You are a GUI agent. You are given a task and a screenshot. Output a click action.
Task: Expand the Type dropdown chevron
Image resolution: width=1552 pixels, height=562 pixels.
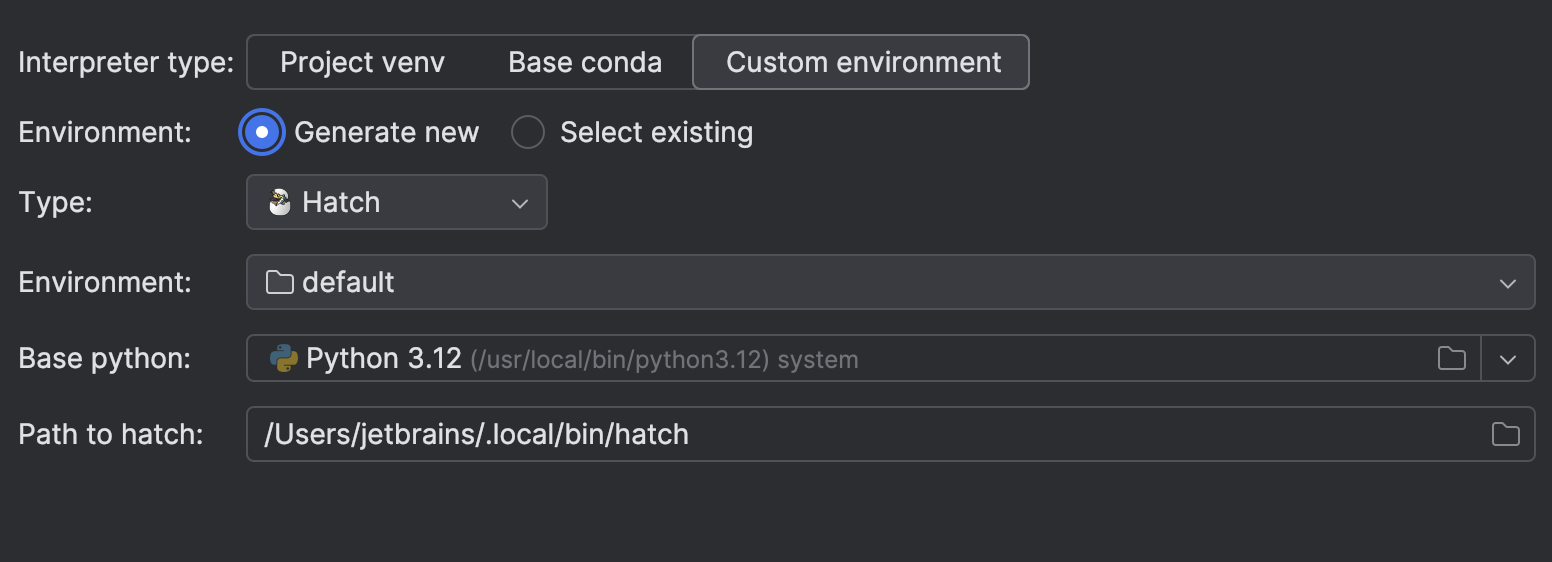[519, 203]
